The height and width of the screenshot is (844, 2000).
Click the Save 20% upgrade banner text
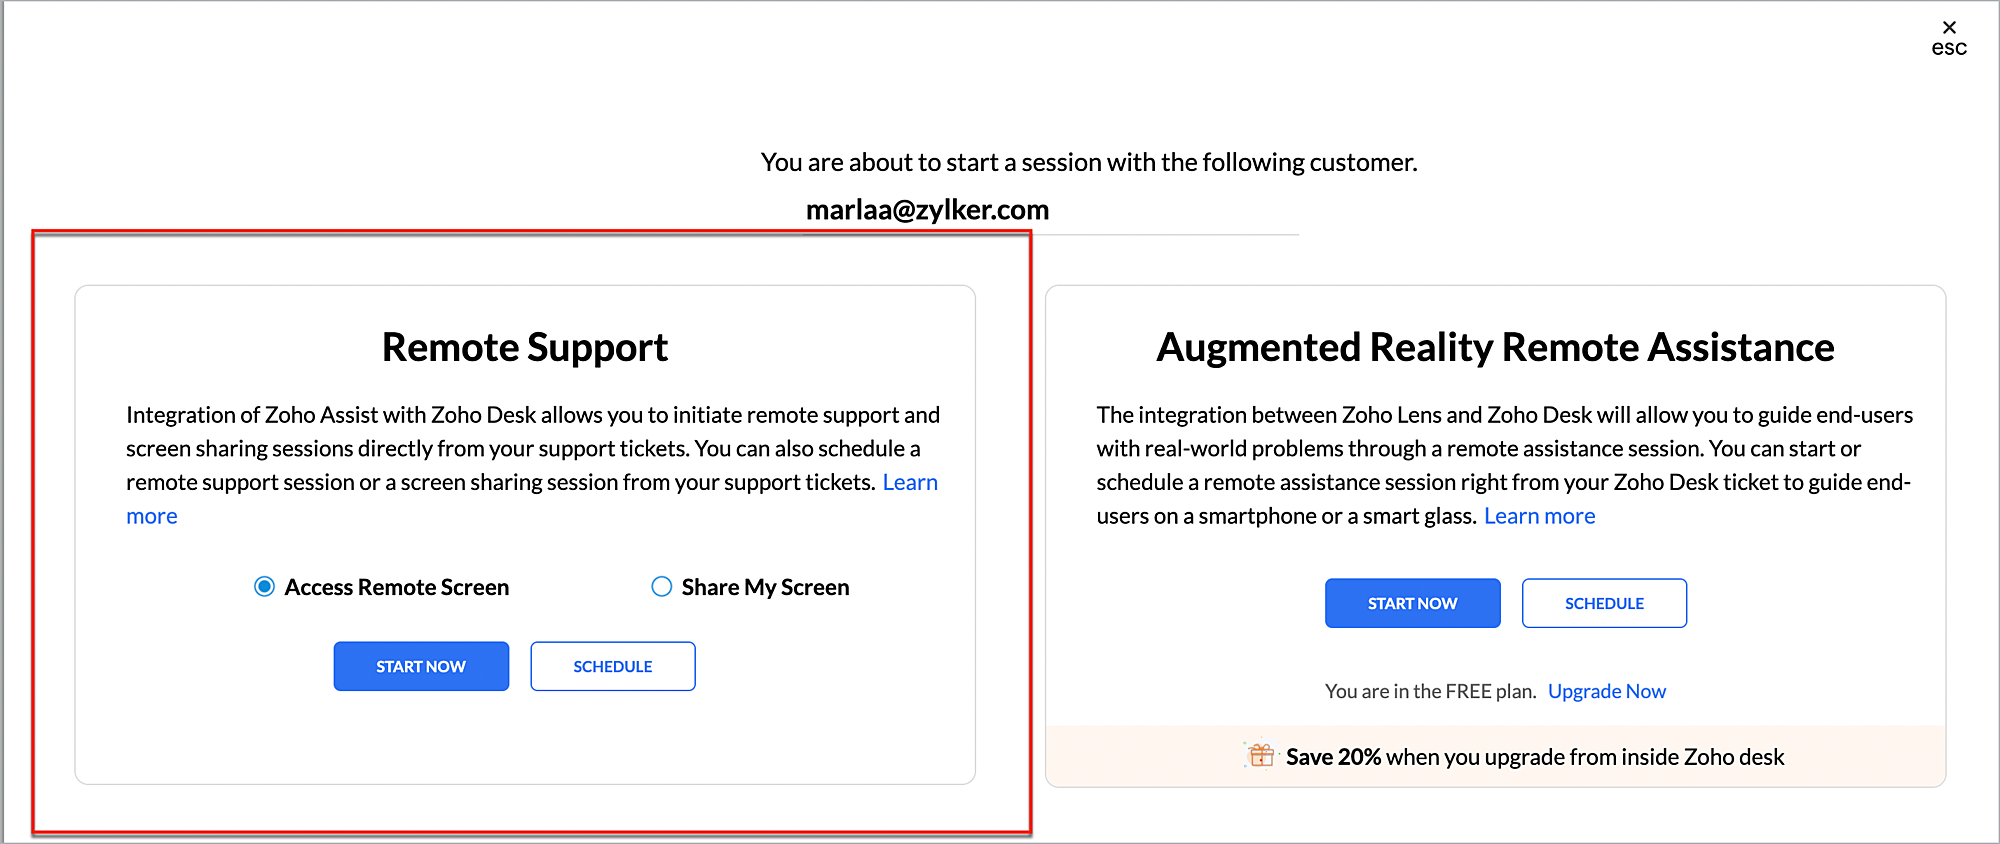[1534, 757]
